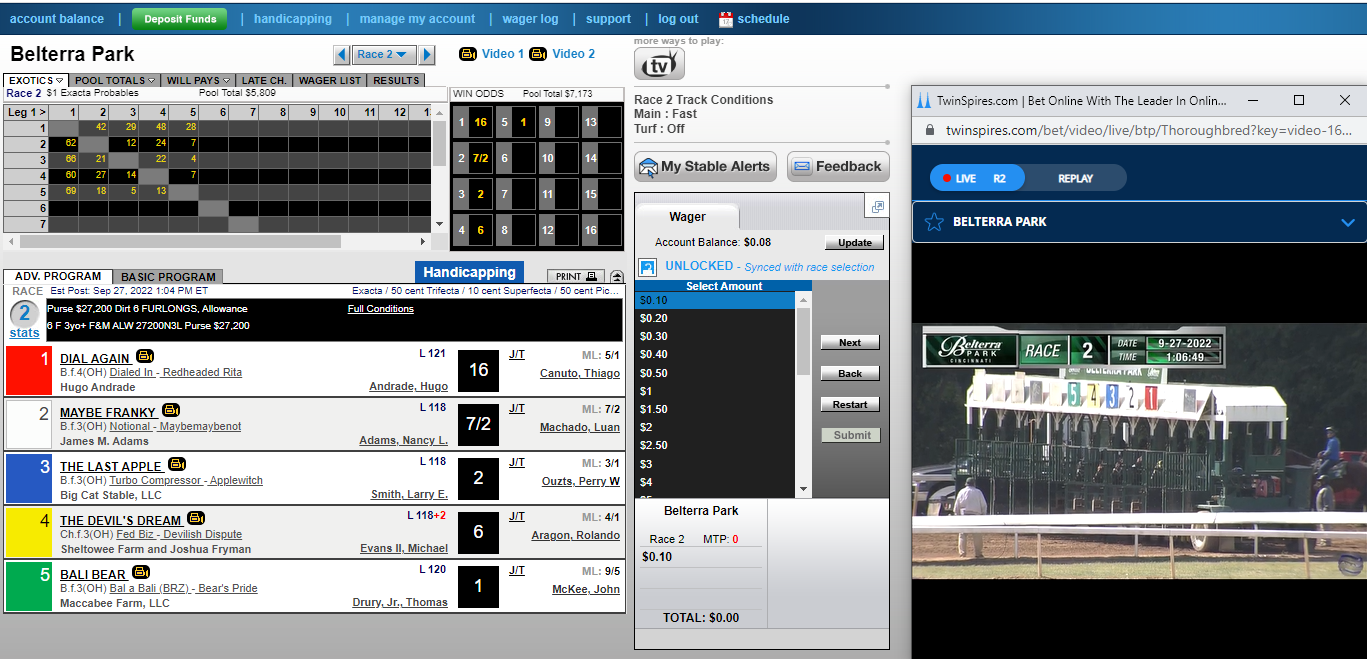Select the ADV. PROGRAM tab

[58, 276]
